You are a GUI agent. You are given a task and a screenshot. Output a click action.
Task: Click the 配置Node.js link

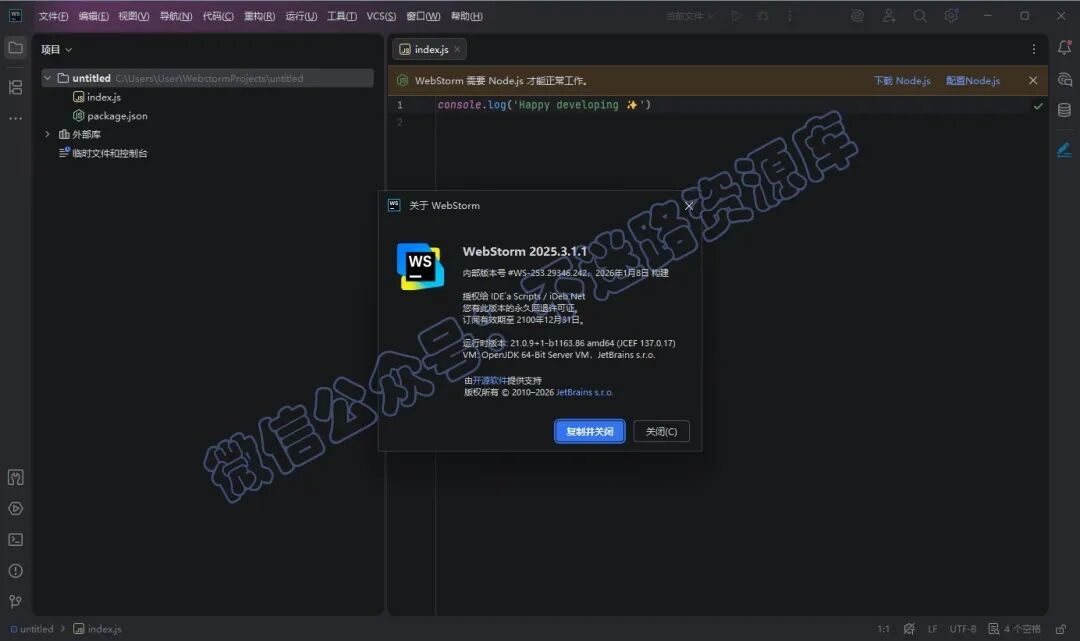point(973,81)
